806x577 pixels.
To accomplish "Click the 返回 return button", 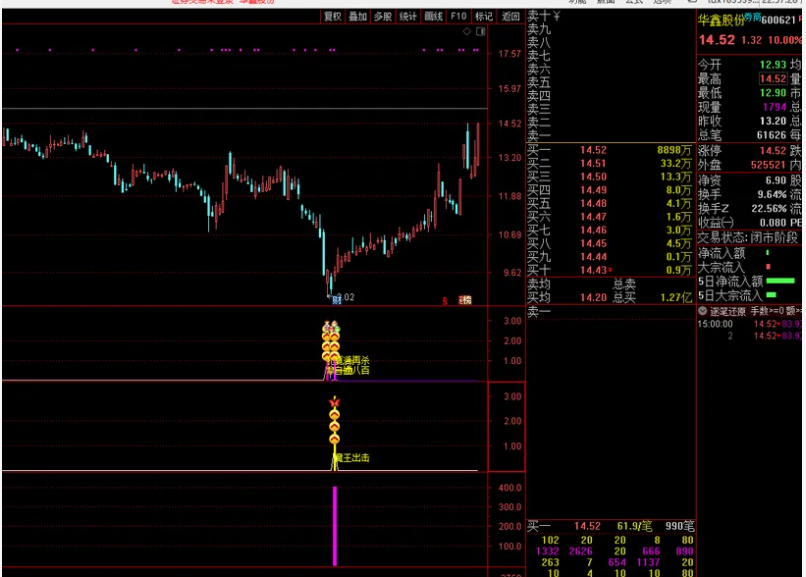I will point(510,16).
